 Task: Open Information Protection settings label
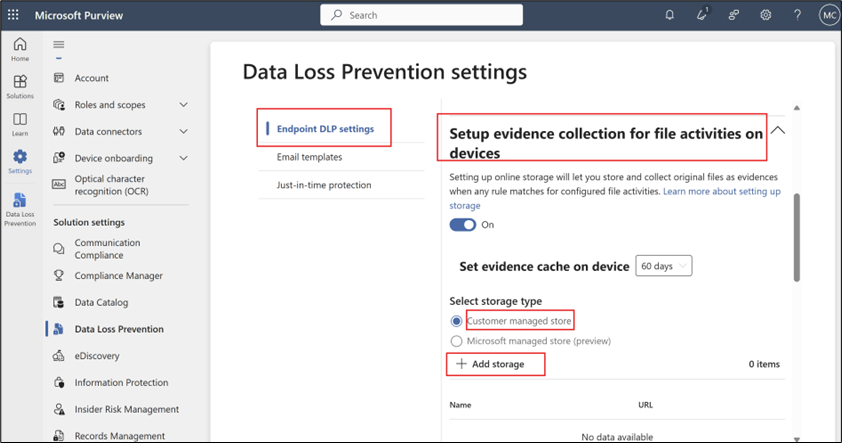121,382
